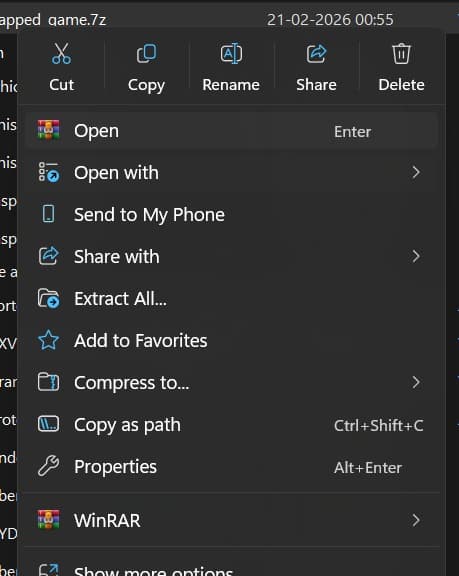Select Extract All... option
This screenshot has width=459, height=576.
(x=232, y=298)
